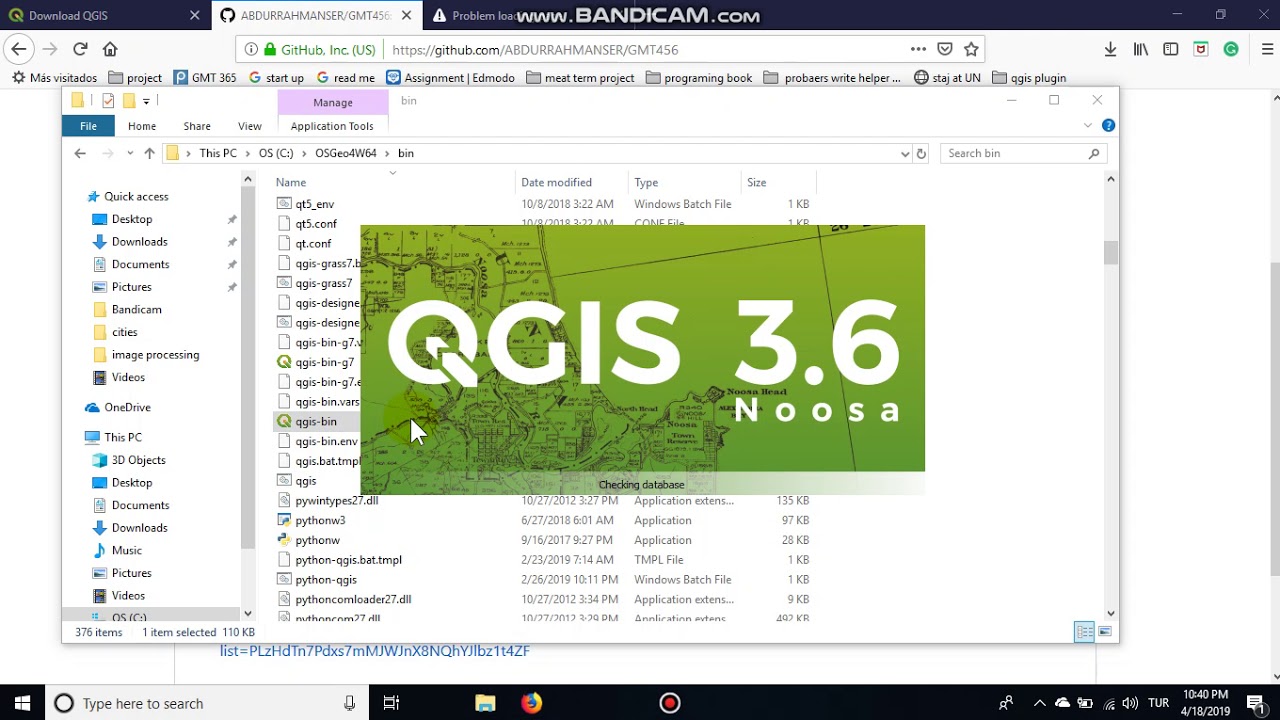Open the programing book bookmarks folder
This screenshot has width=1280, height=720.
[699, 77]
